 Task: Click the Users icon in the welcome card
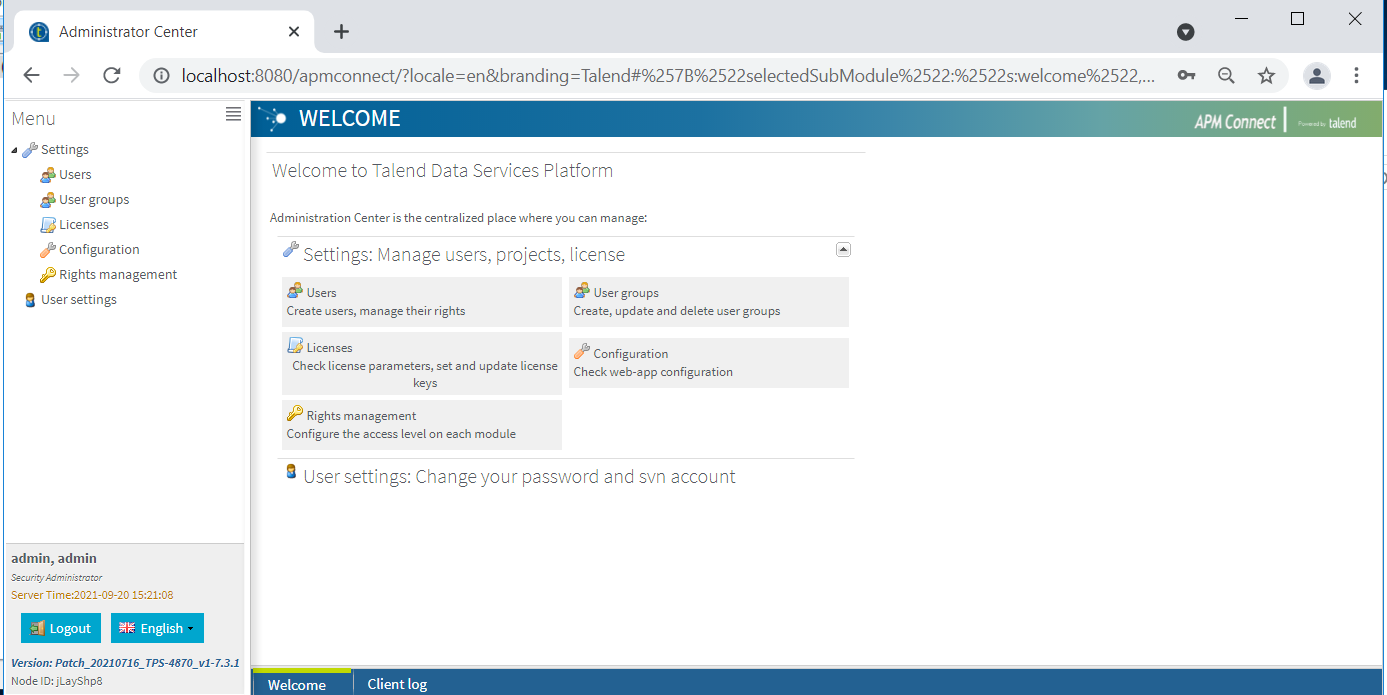pos(295,291)
